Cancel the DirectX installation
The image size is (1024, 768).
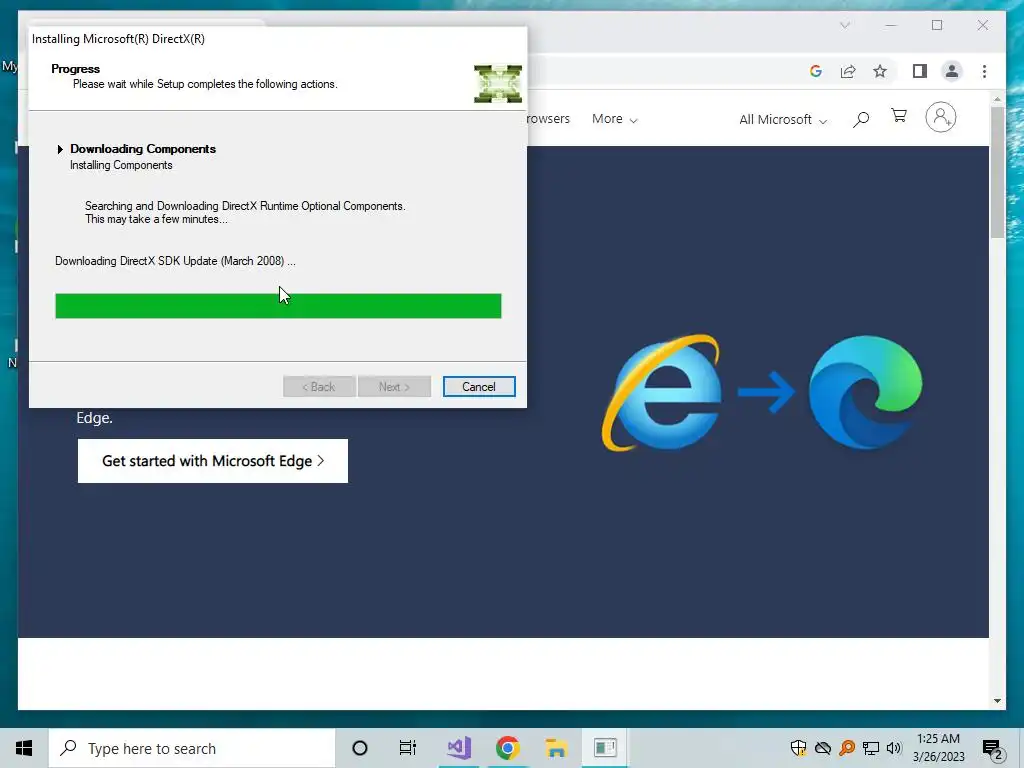coord(479,387)
